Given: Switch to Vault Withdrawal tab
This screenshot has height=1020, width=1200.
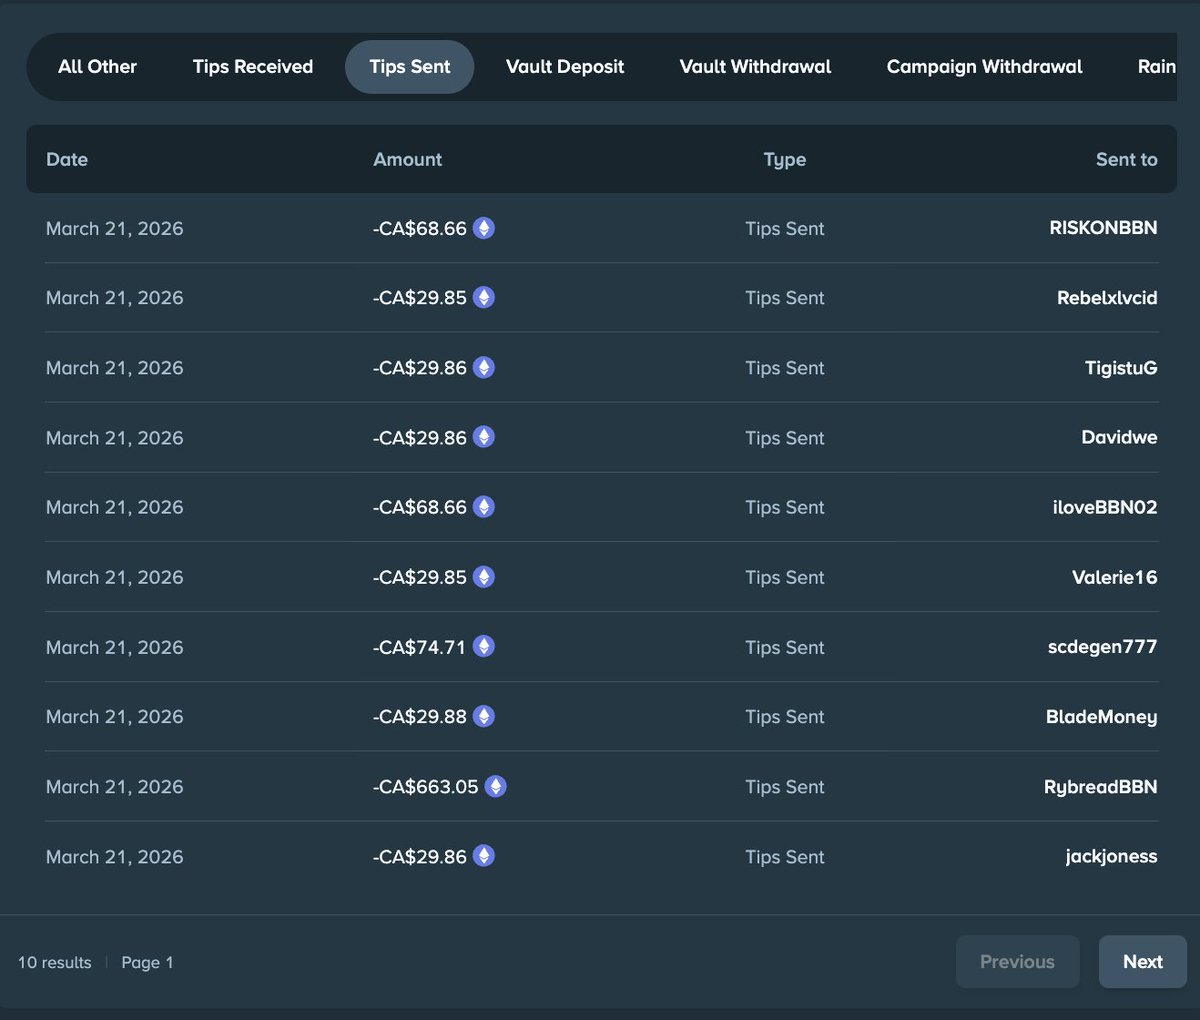Looking at the screenshot, I should tap(755, 67).
